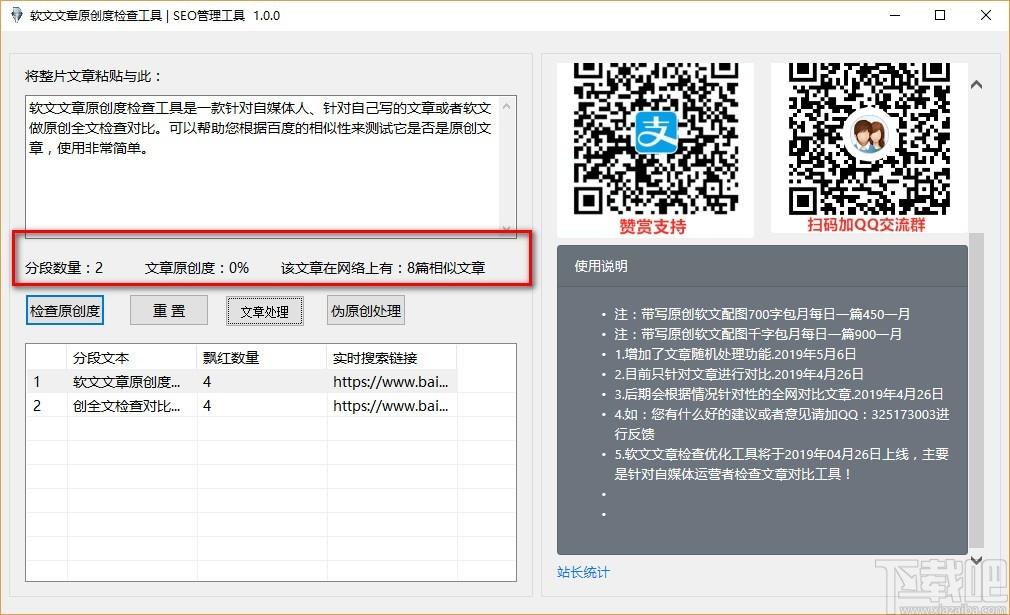Close the SEO tool window
This screenshot has width=1010, height=615.
tap(986, 15)
